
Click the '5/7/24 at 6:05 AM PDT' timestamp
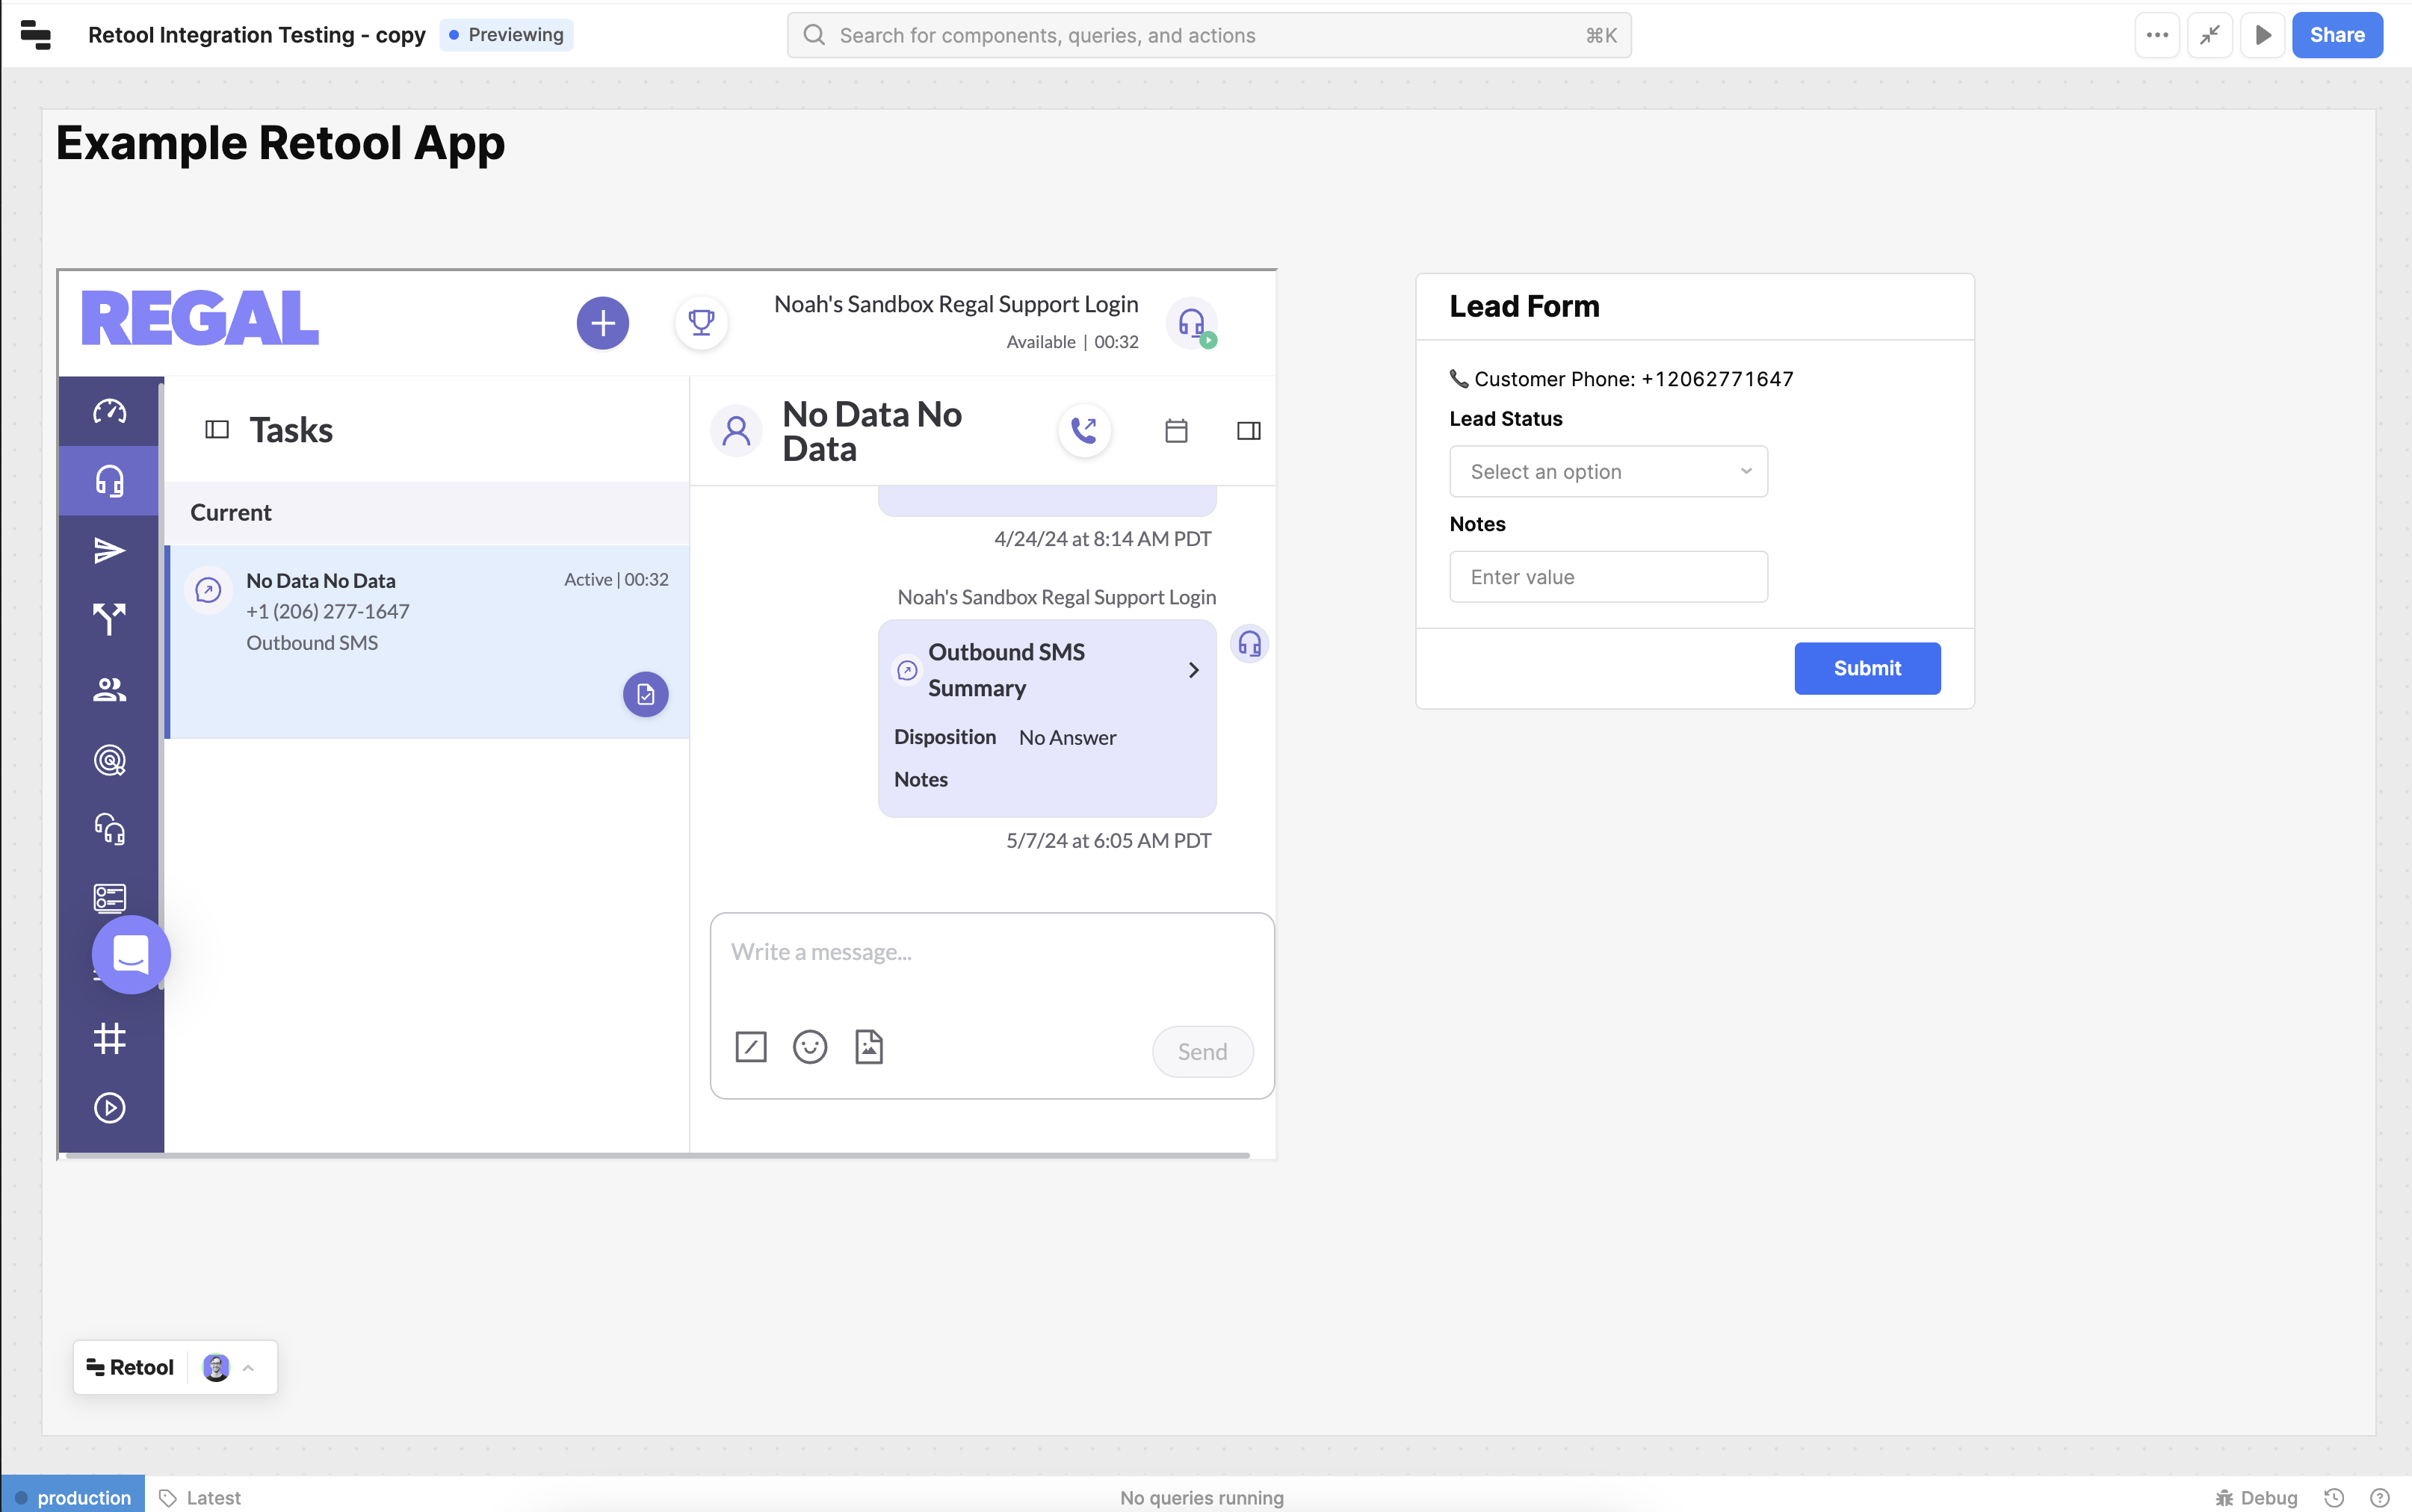tap(1108, 840)
